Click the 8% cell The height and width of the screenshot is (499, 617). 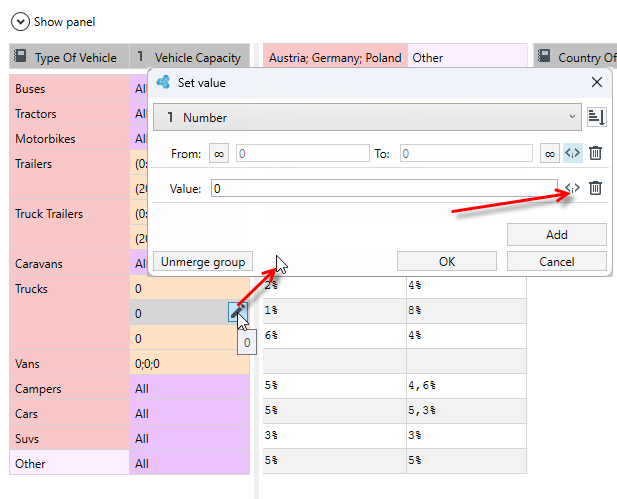(x=466, y=310)
